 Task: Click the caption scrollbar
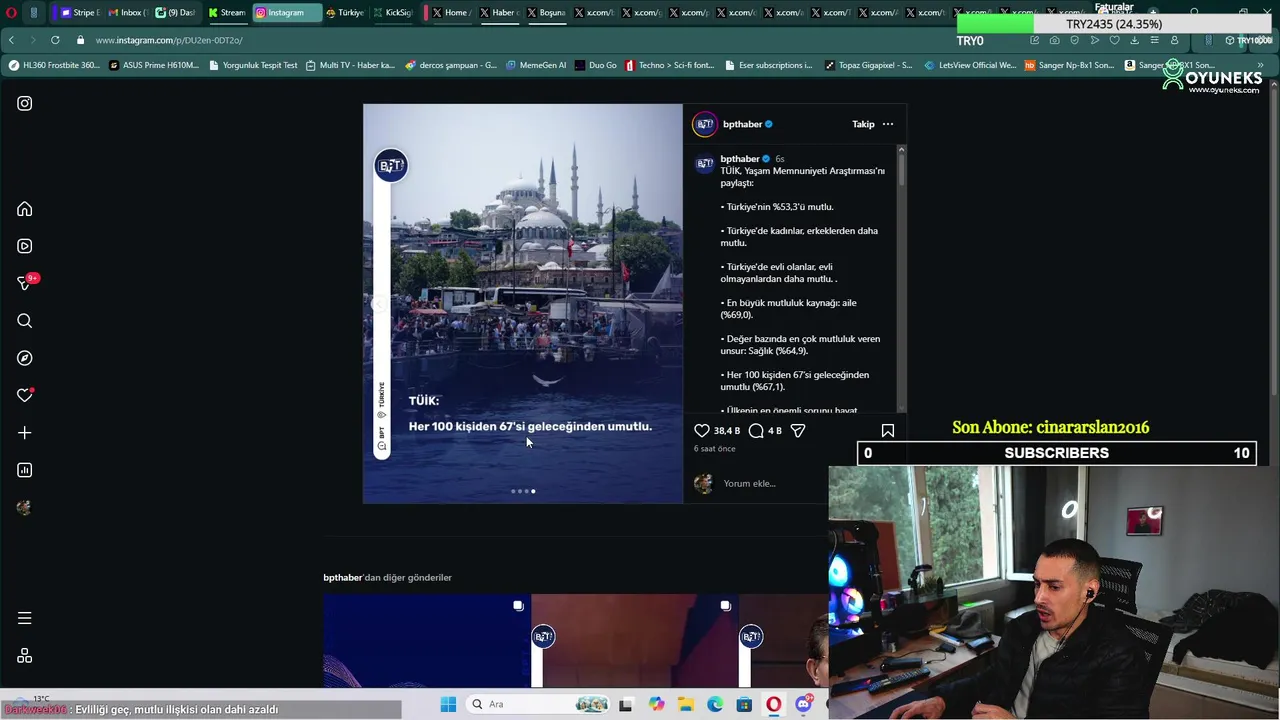(x=901, y=167)
